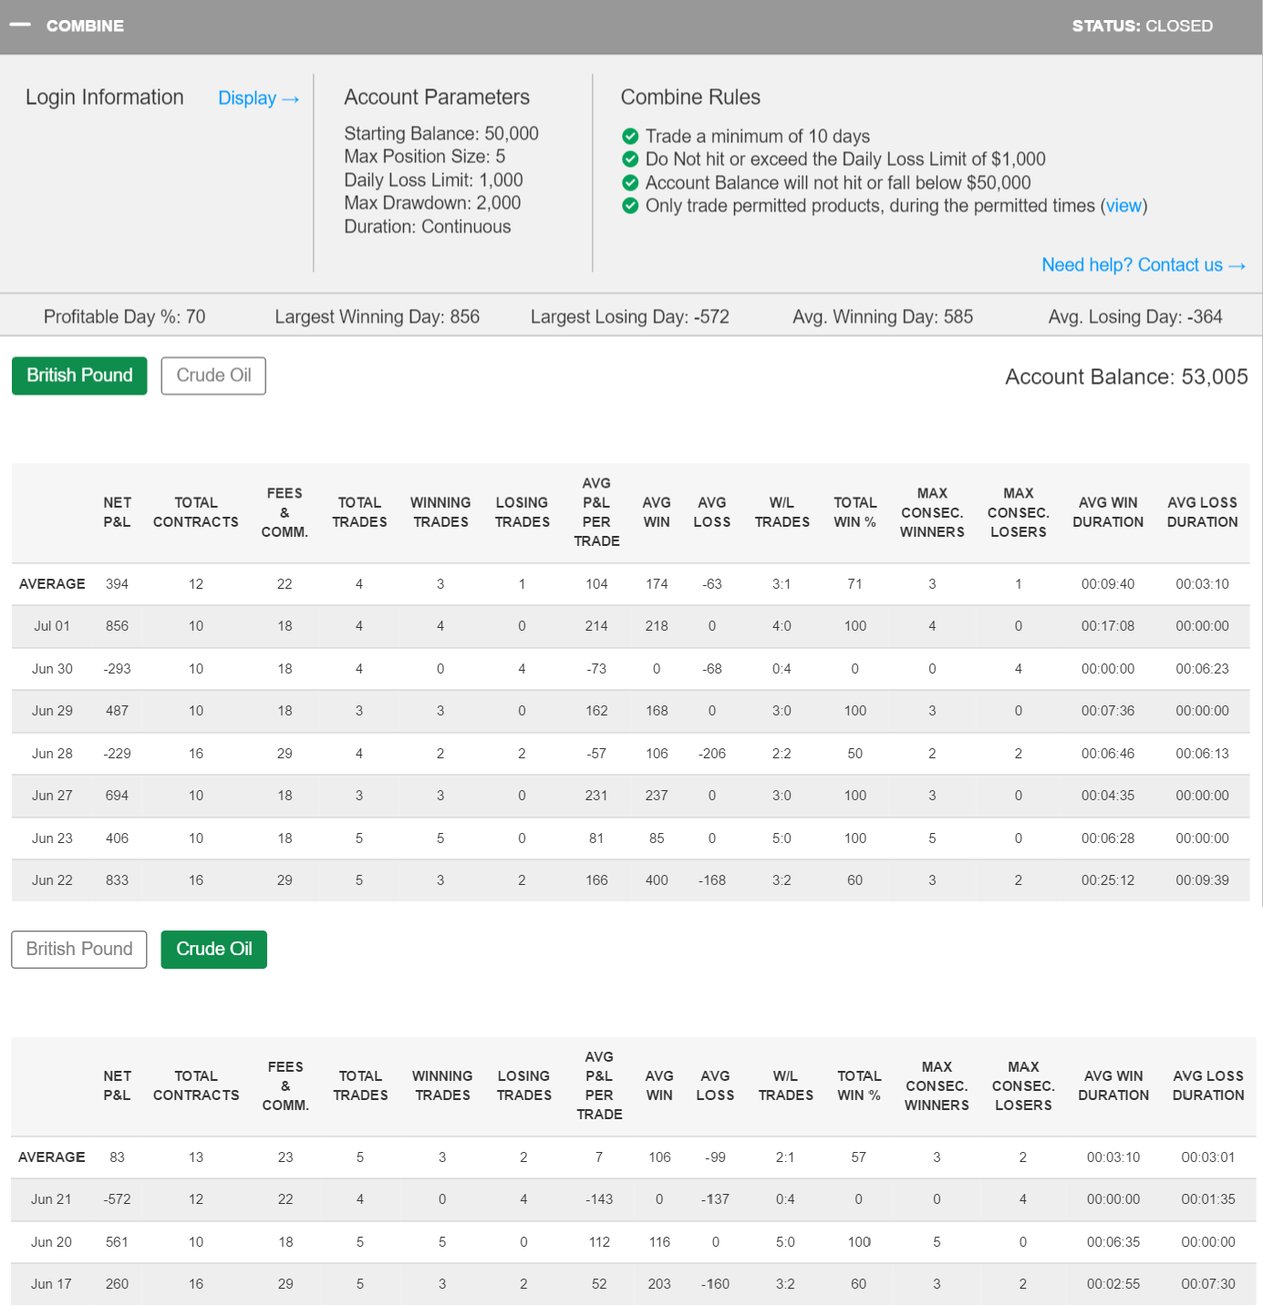Click Need help? Contact us link

(x=1142, y=265)
